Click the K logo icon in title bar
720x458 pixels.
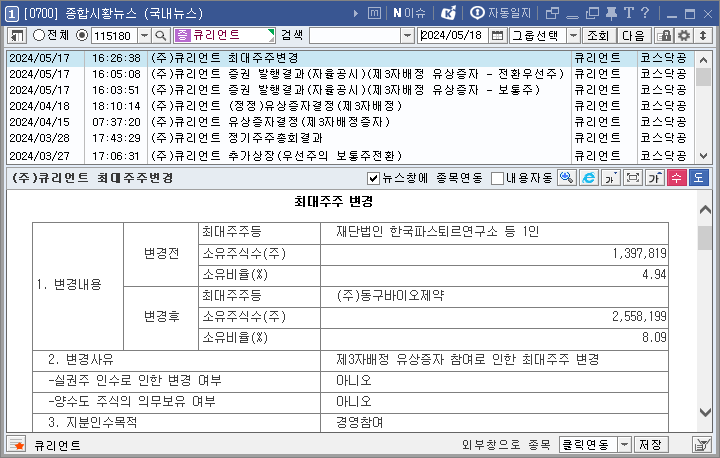coord(448,13)
